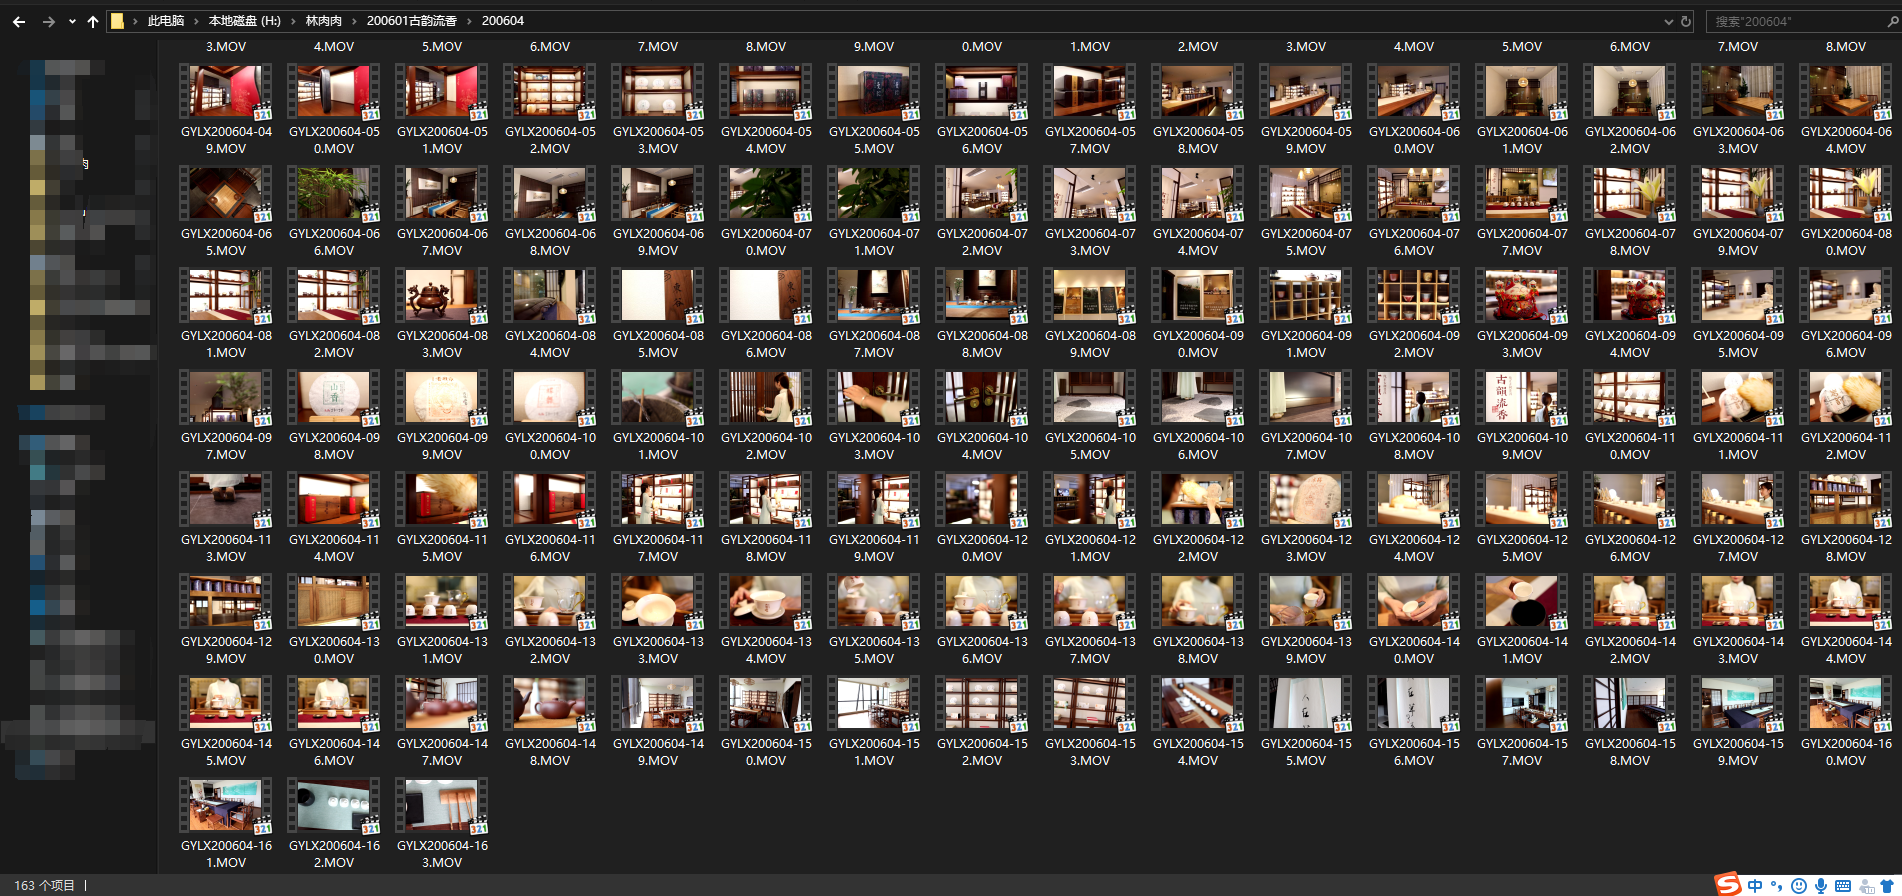The width and height of the screenshot is (1902, 896).
Task: Go up one folder level
Action: click(93, 21)
